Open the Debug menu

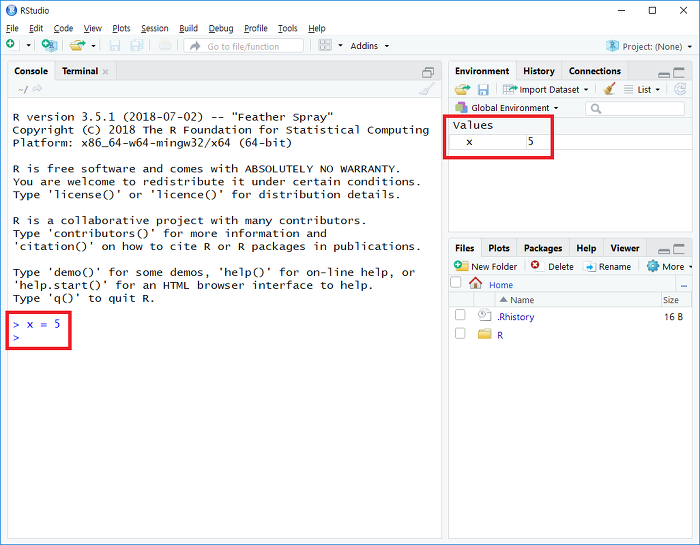pyautogui.click(x=221, y=28)
